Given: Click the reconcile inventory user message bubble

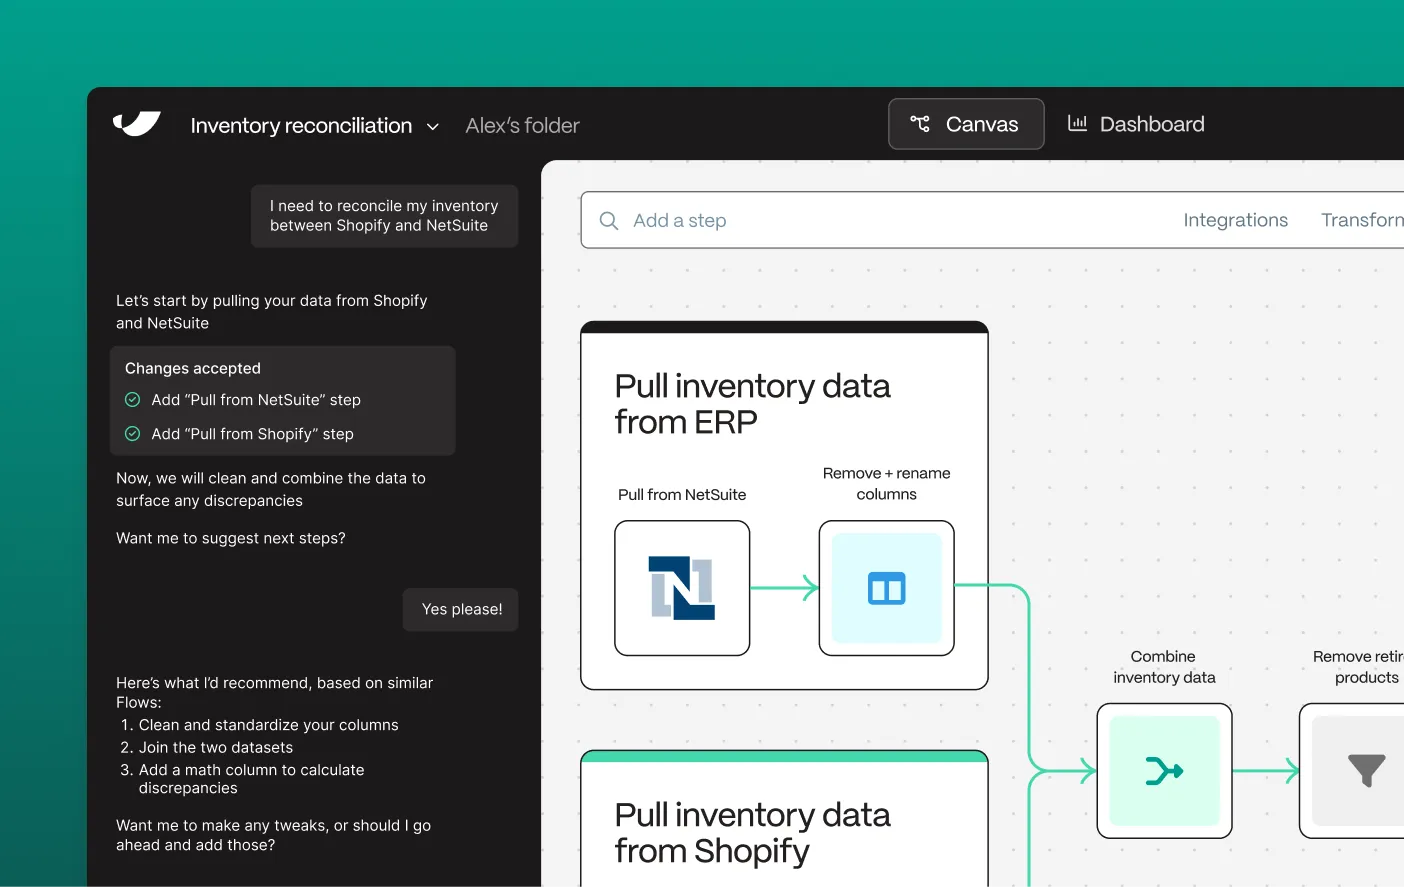Looking at the screenshot, I should [384, 216].
